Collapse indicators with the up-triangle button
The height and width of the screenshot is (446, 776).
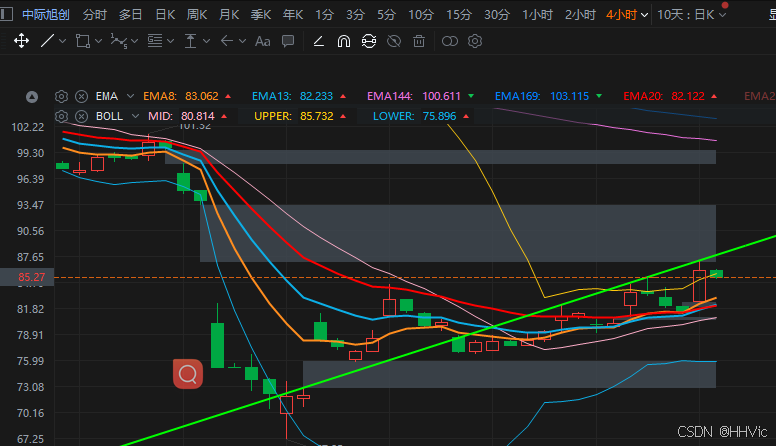tap(32, 97)
